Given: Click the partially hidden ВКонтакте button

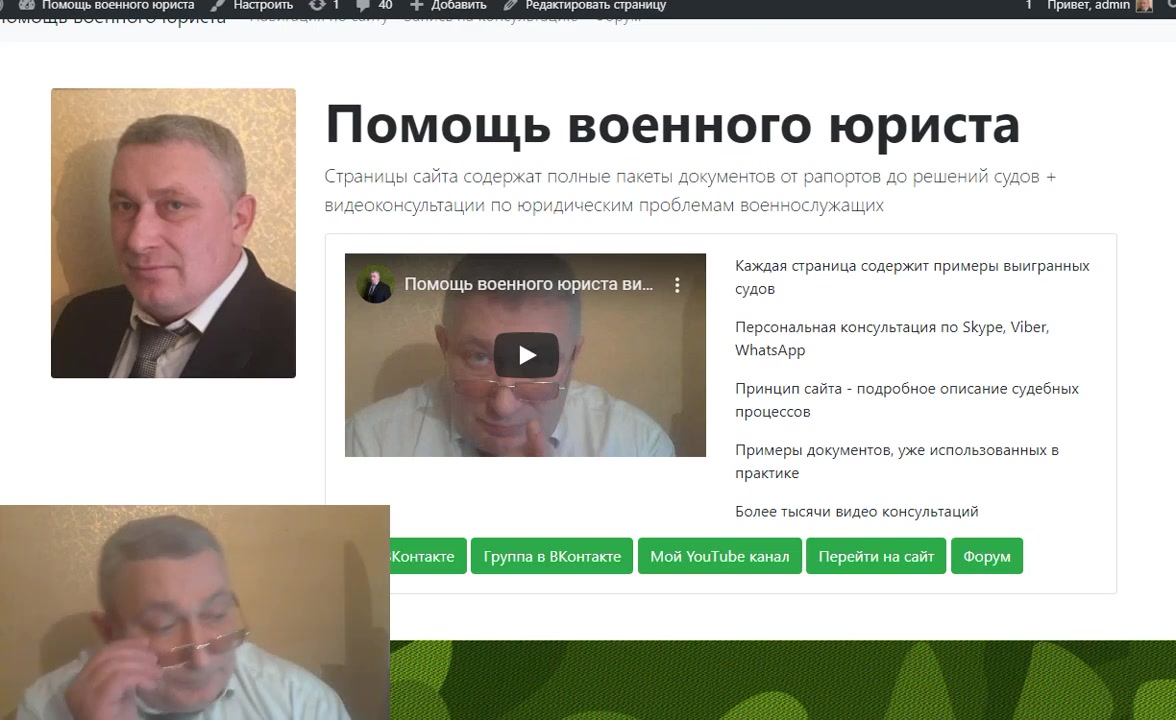Looking at the screenshot, I should (x=428, y=556).
